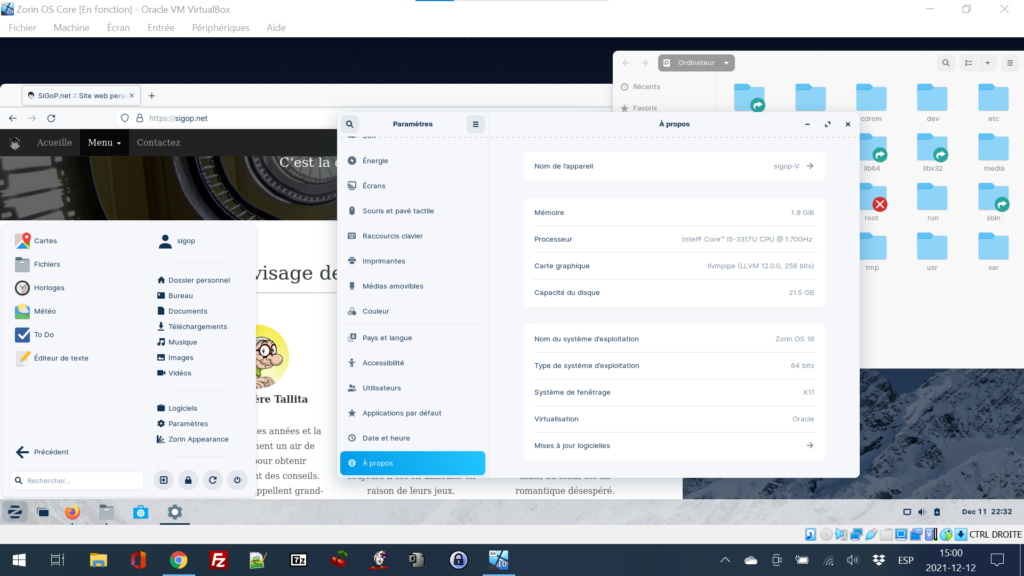Open view options dropdown arrow in file manager
Image resolution: width=1024 pixels, height=576 pixels.
click(x=988, y=63)
